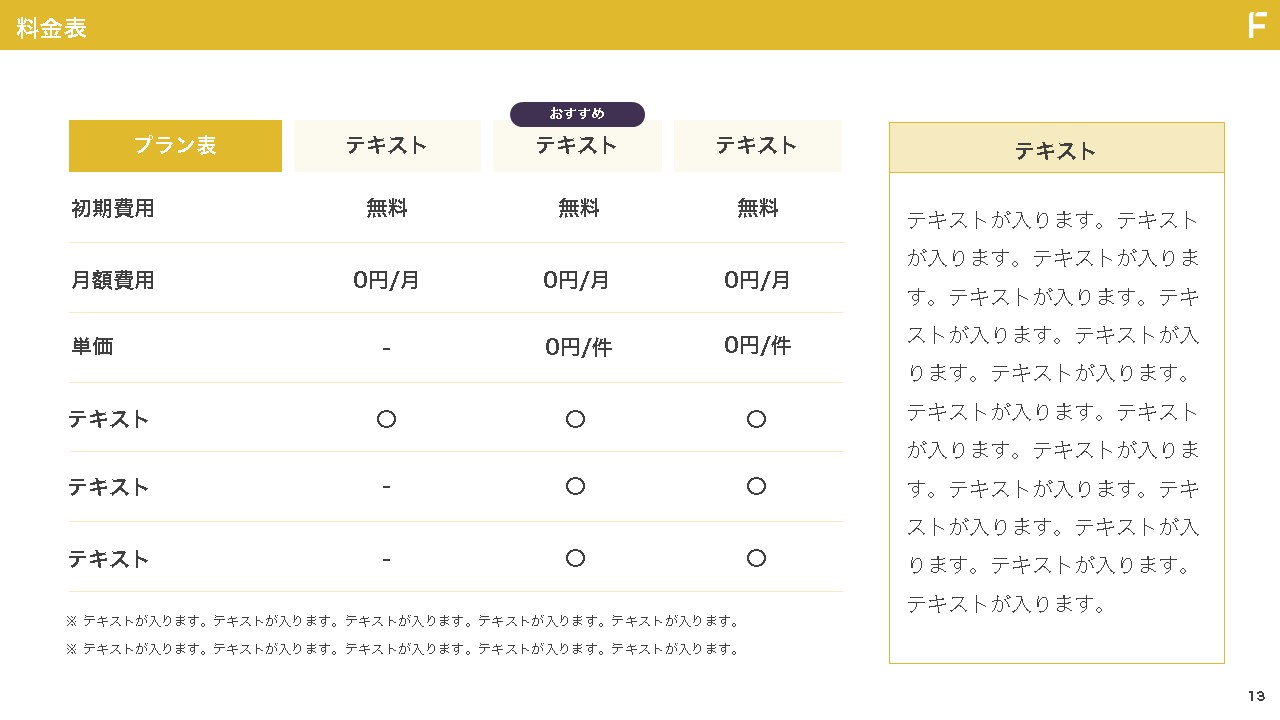Click the page number 13
1280x720 pixels.
click(x=1256, y=696)
